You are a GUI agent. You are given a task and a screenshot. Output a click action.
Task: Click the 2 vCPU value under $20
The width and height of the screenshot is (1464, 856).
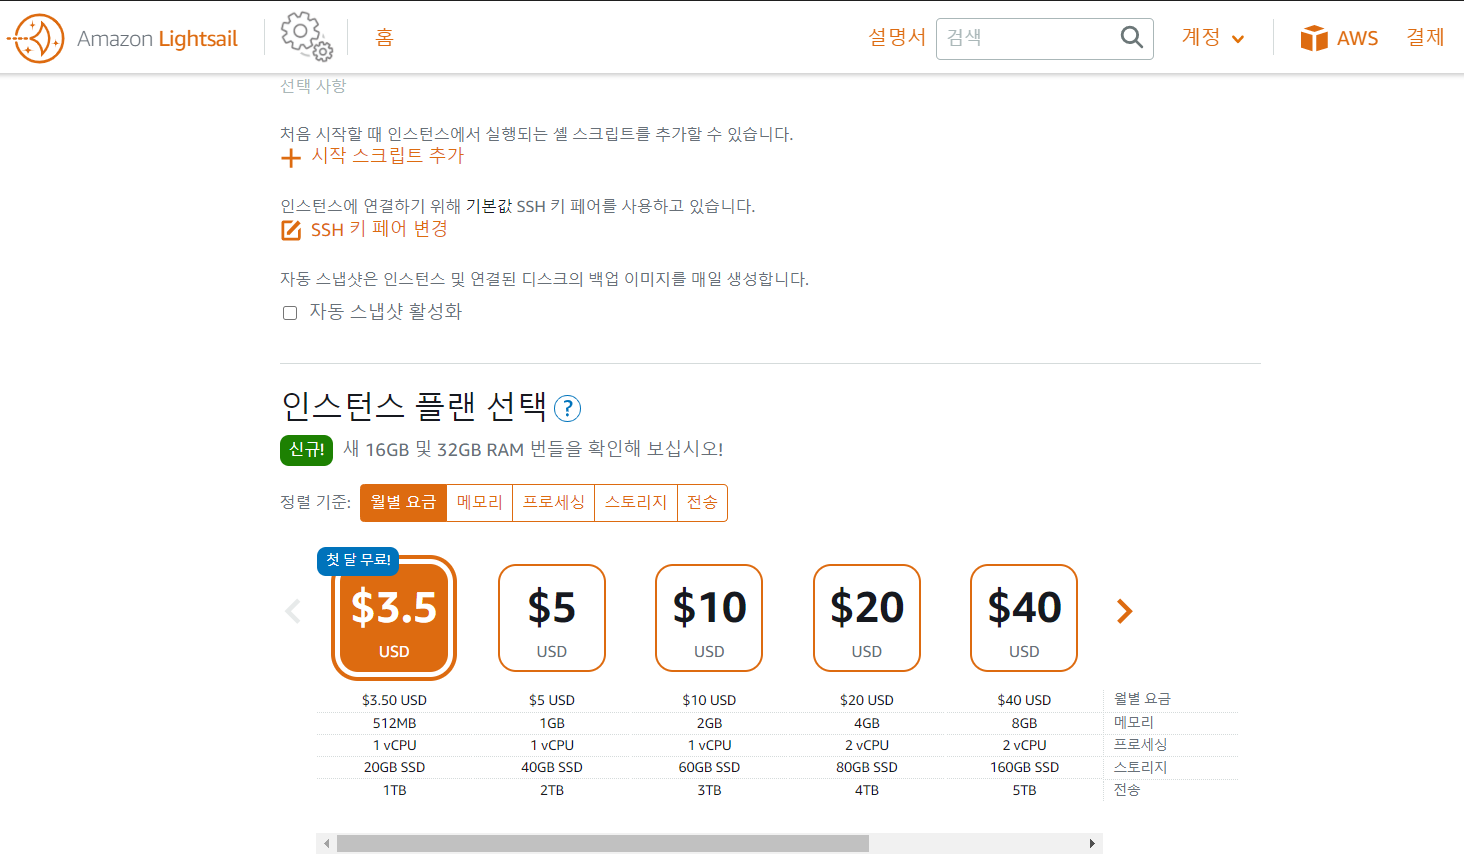867,746
